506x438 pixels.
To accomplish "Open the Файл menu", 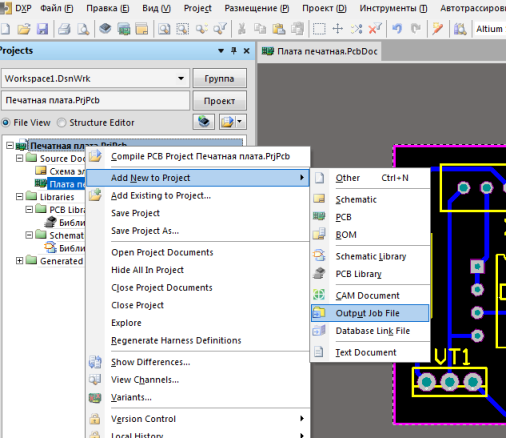I will coord(57,8).
